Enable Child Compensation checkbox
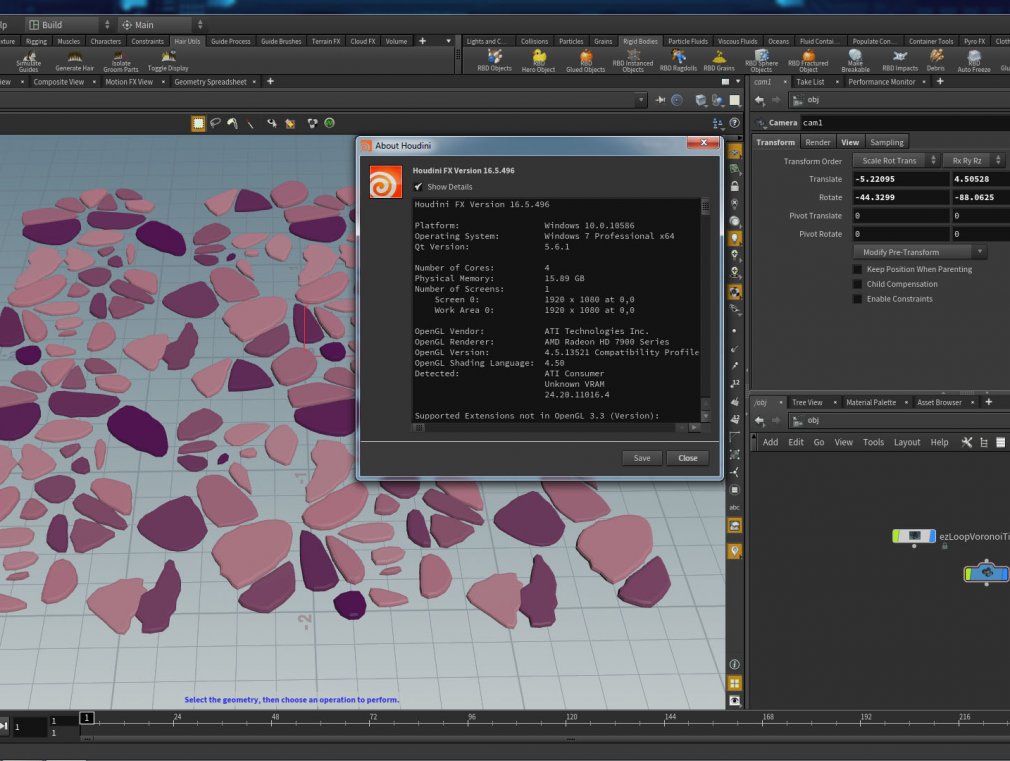This screenshot has width=1010, height=761. tap(857, 284)
